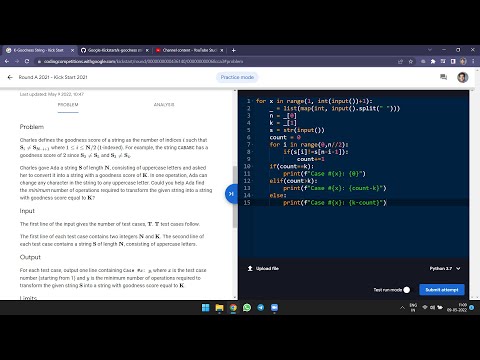Select the ANALYSIS tab
This screenshot has width=480, height=360.
(164, 105)
